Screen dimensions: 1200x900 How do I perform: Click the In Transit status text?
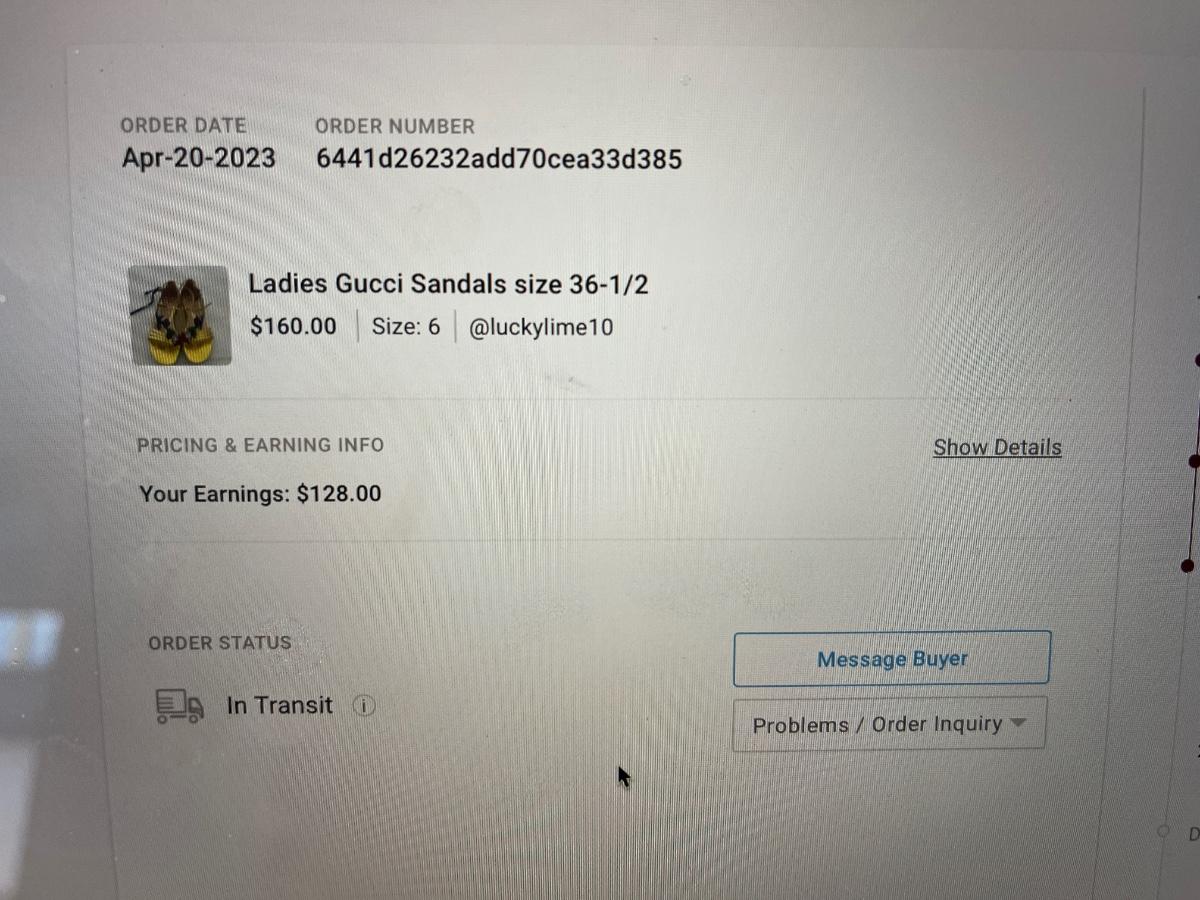coord(280,705)
